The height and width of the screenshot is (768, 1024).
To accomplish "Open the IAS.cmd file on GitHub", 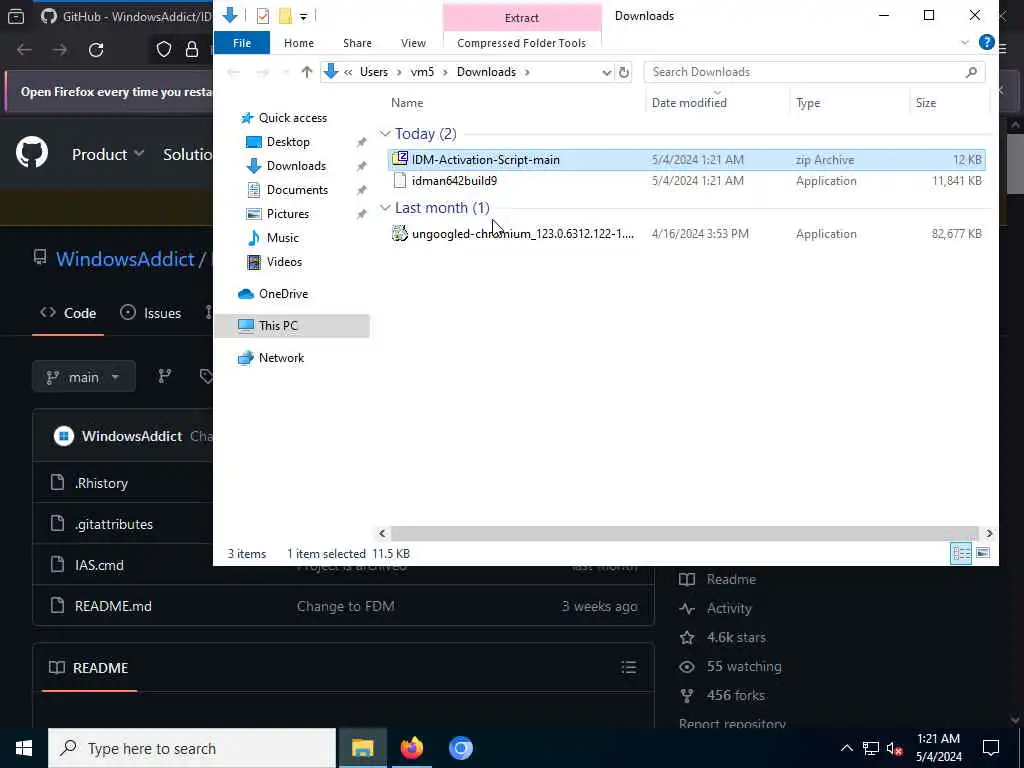I will click(x=99, y=565).
